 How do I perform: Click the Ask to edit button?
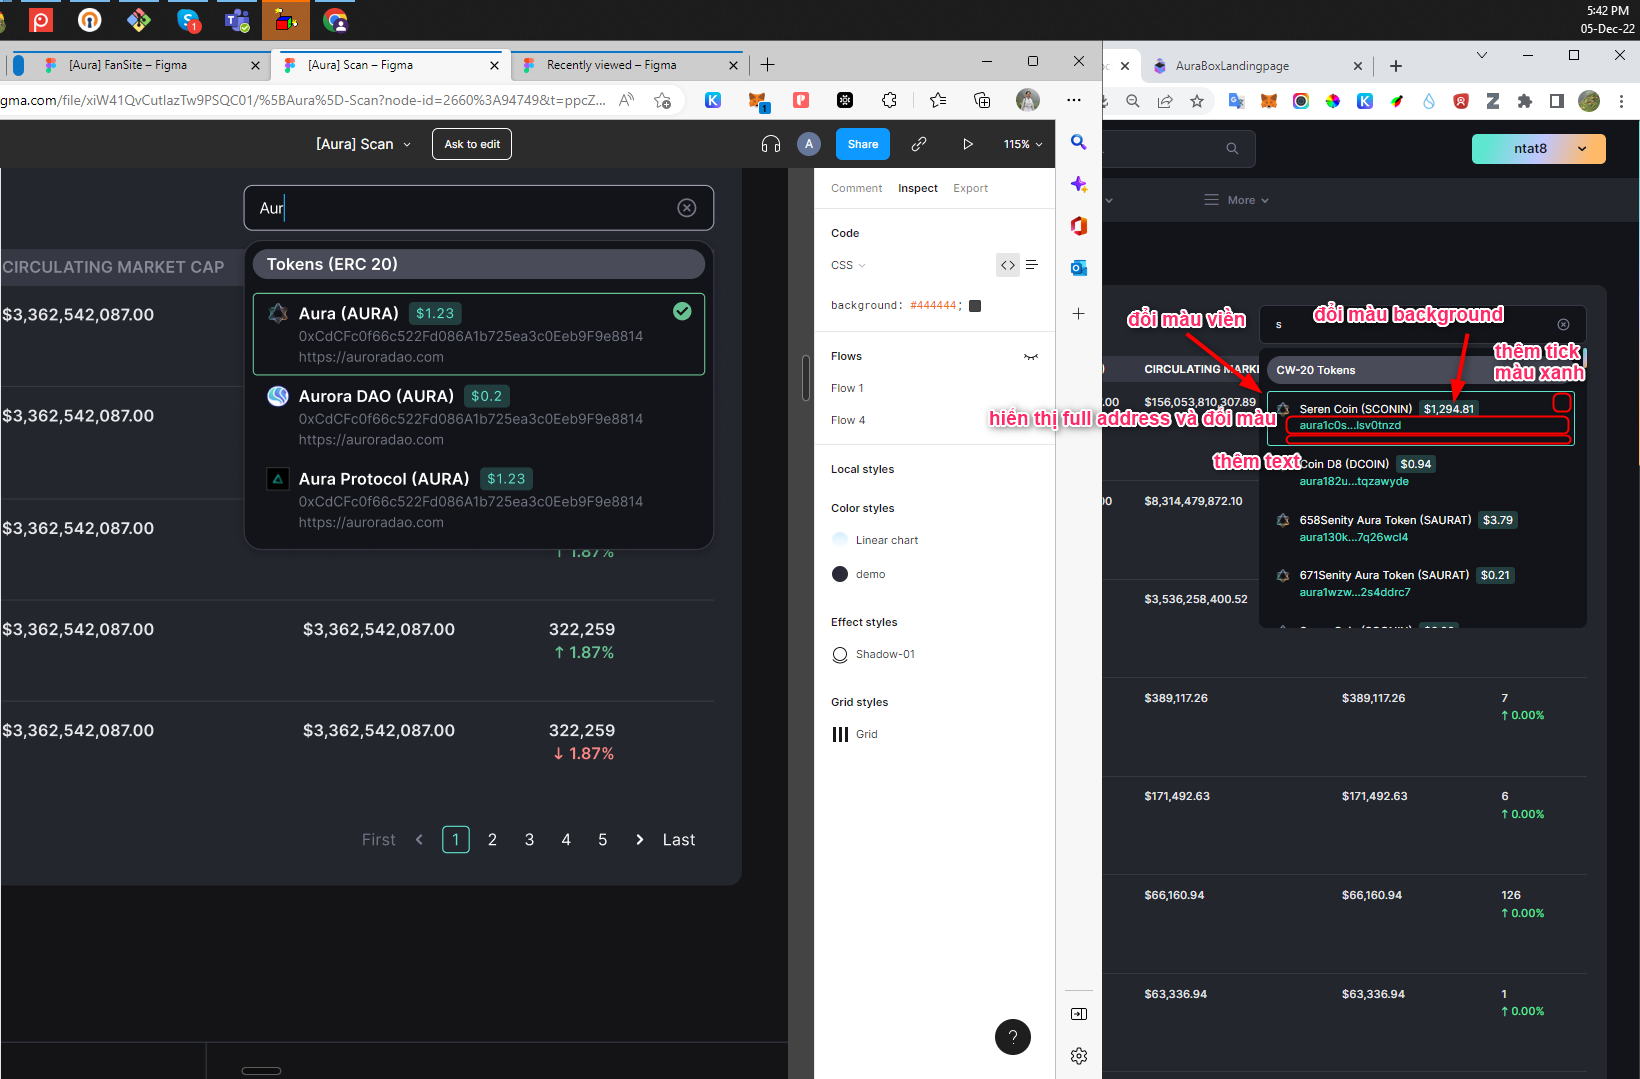click(472, 144)
